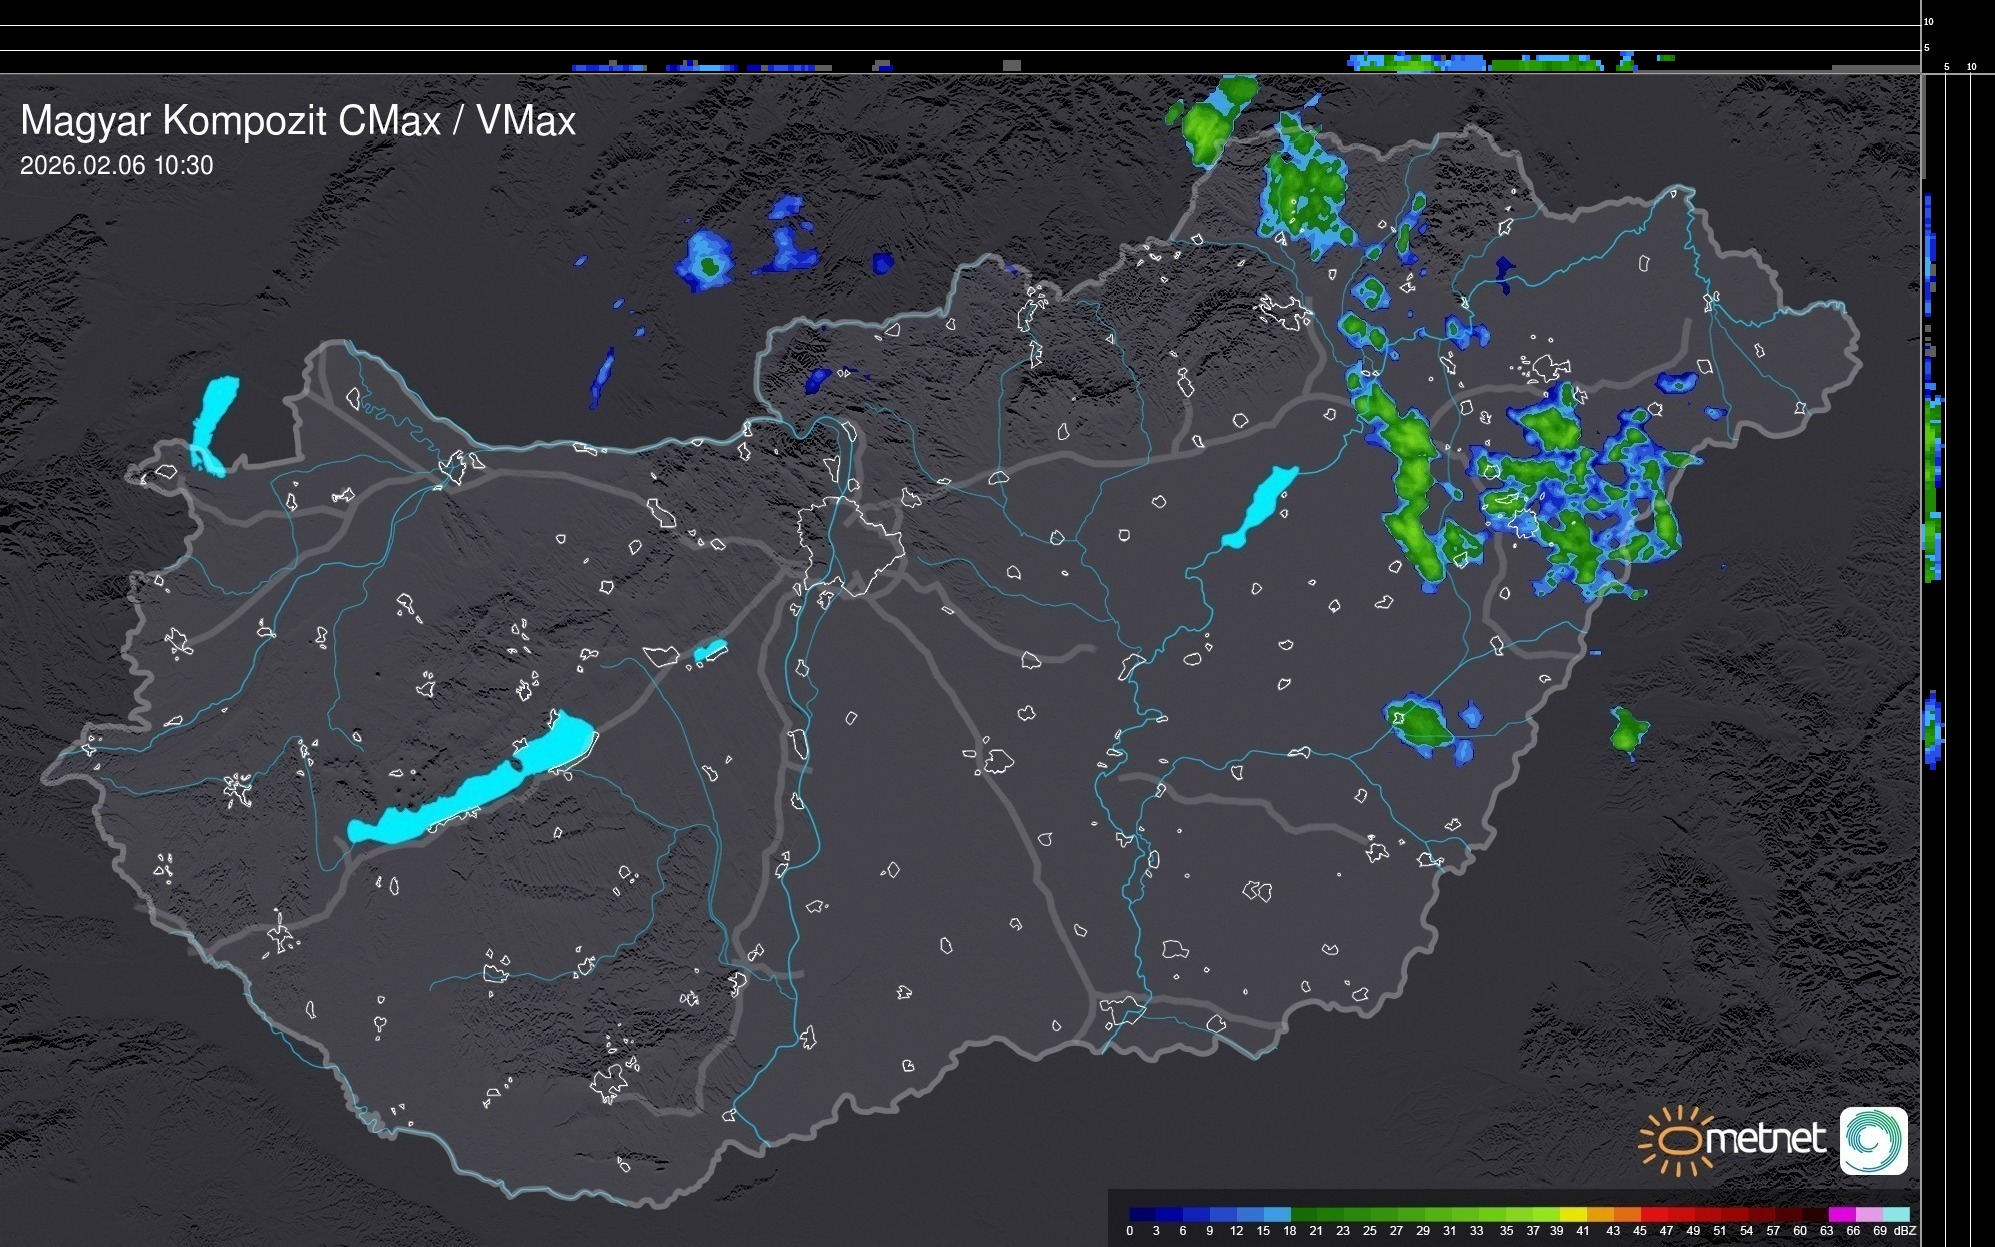Select the light cyan 69 dBZ swatch
Viewport: 1995px width, 1247px height.
tap(1895, 1214)
